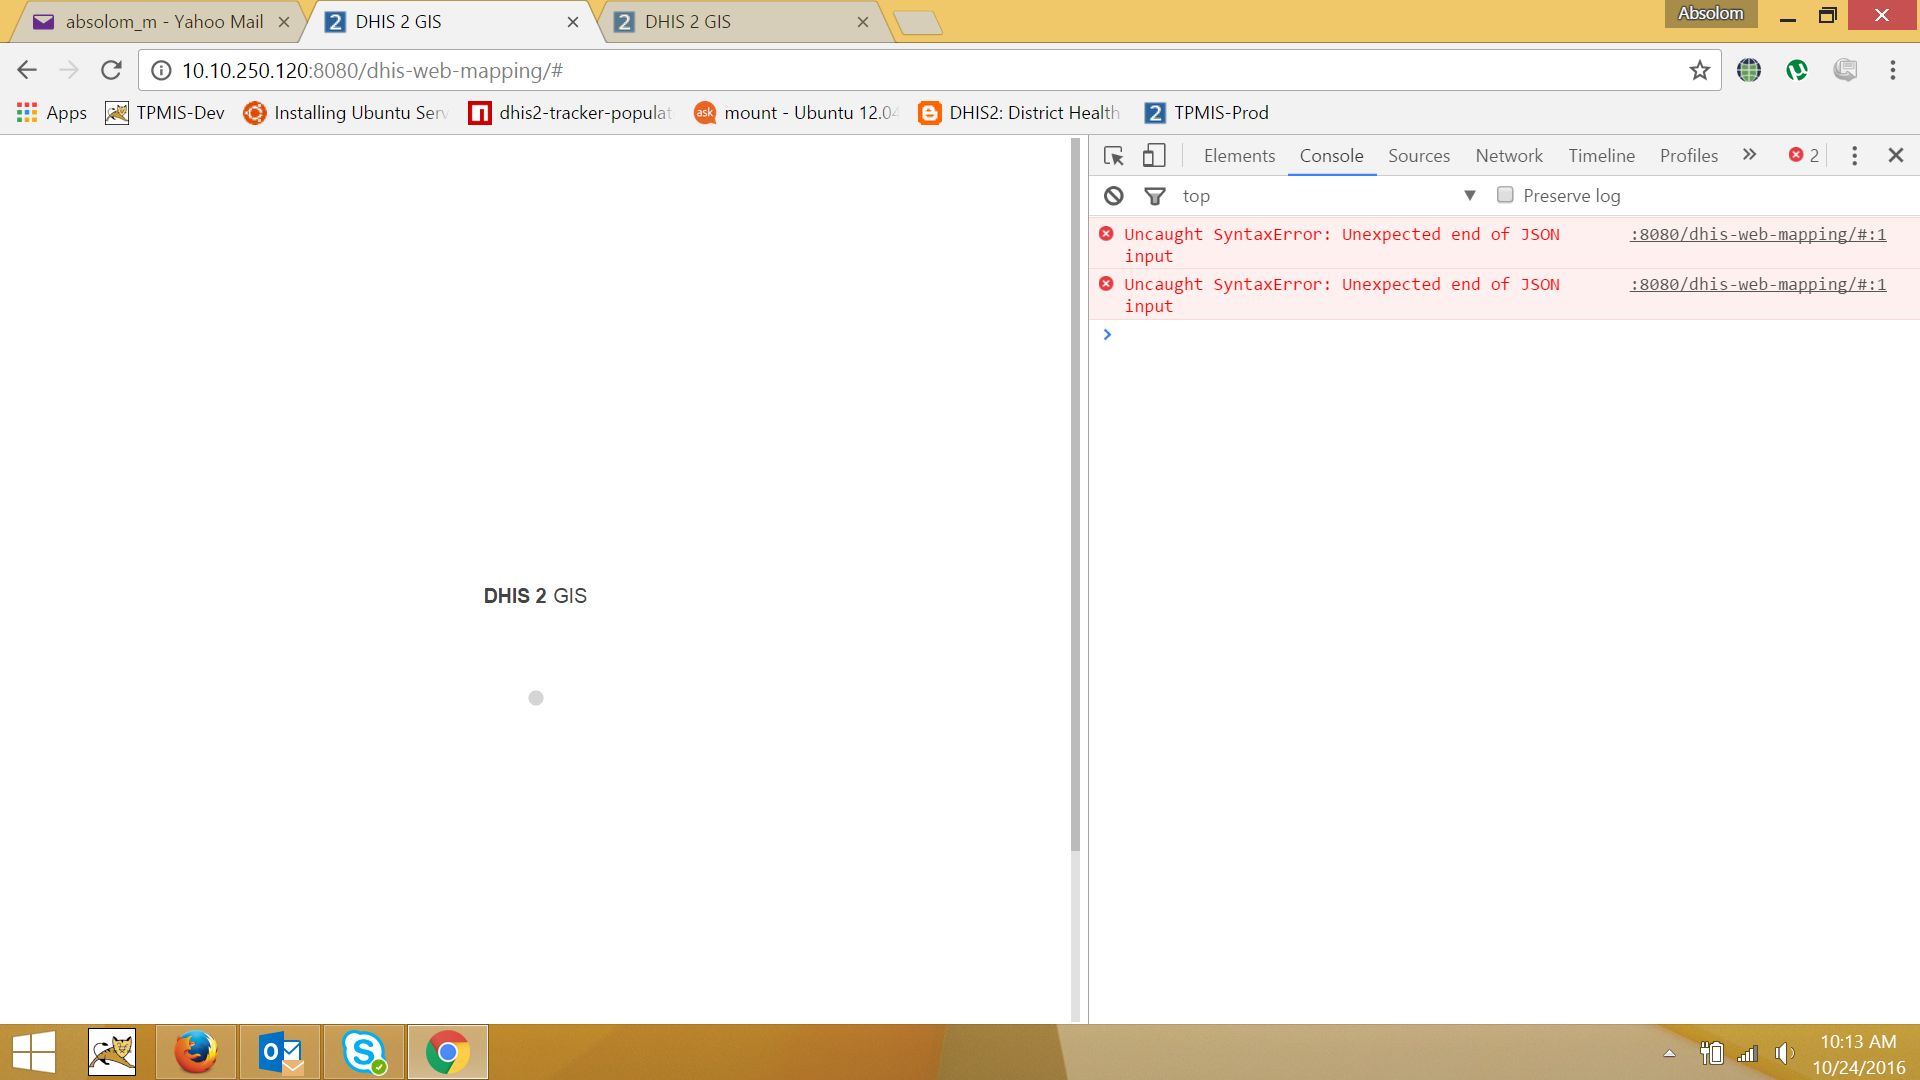Clear the console with the ban icon
The width and height of the screenshot is (1920, 1080).
coord(1113,196)
